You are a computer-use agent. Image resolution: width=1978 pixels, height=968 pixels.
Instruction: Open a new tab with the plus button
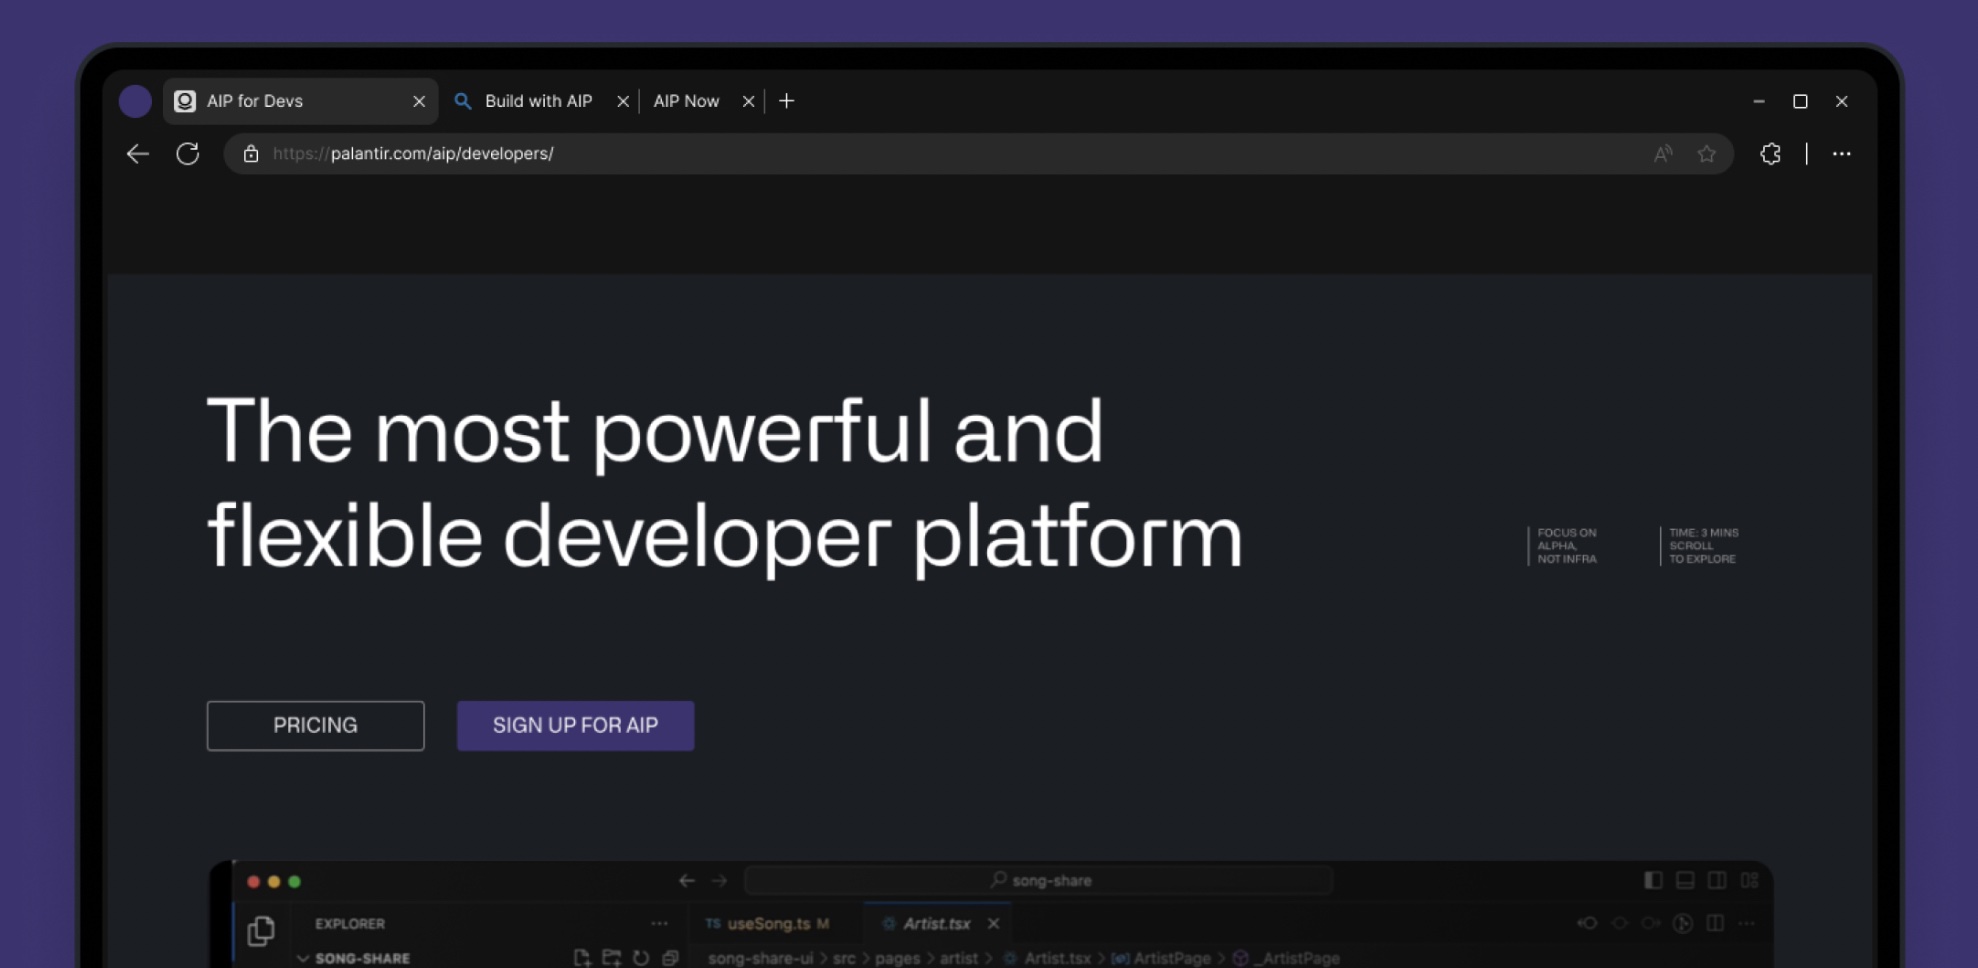pos(787,101)
